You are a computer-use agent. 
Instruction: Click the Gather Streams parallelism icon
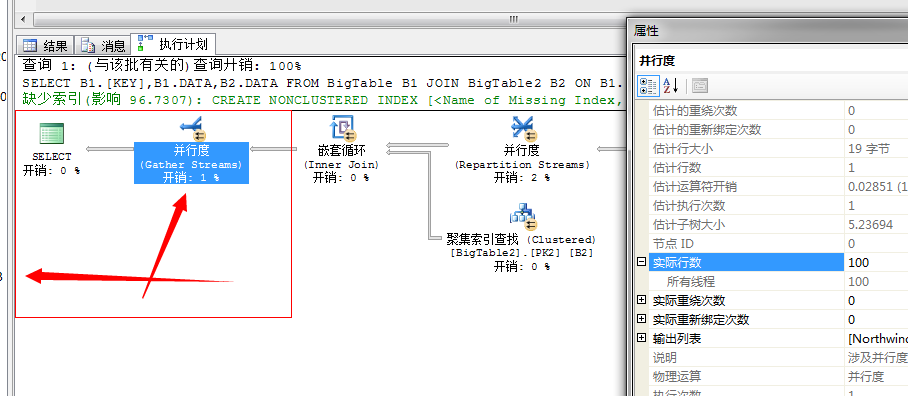coord(192,129)
